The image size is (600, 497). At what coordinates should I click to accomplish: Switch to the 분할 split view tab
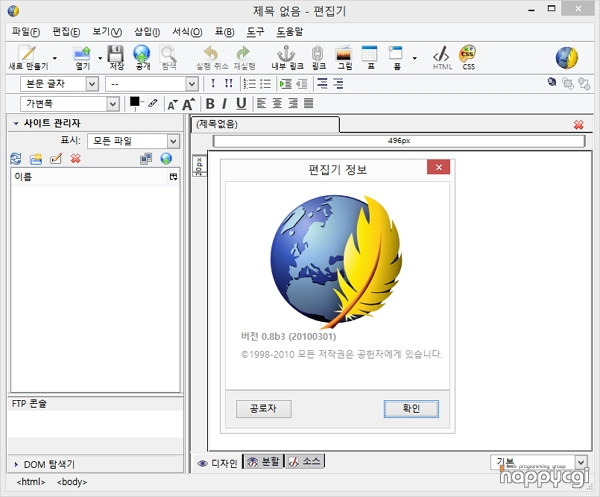point(263,462)
